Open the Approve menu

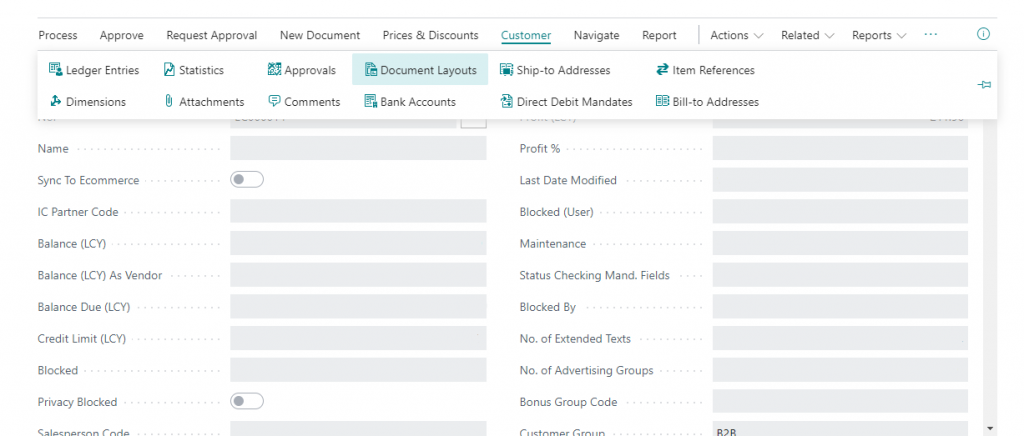(121, 35)
